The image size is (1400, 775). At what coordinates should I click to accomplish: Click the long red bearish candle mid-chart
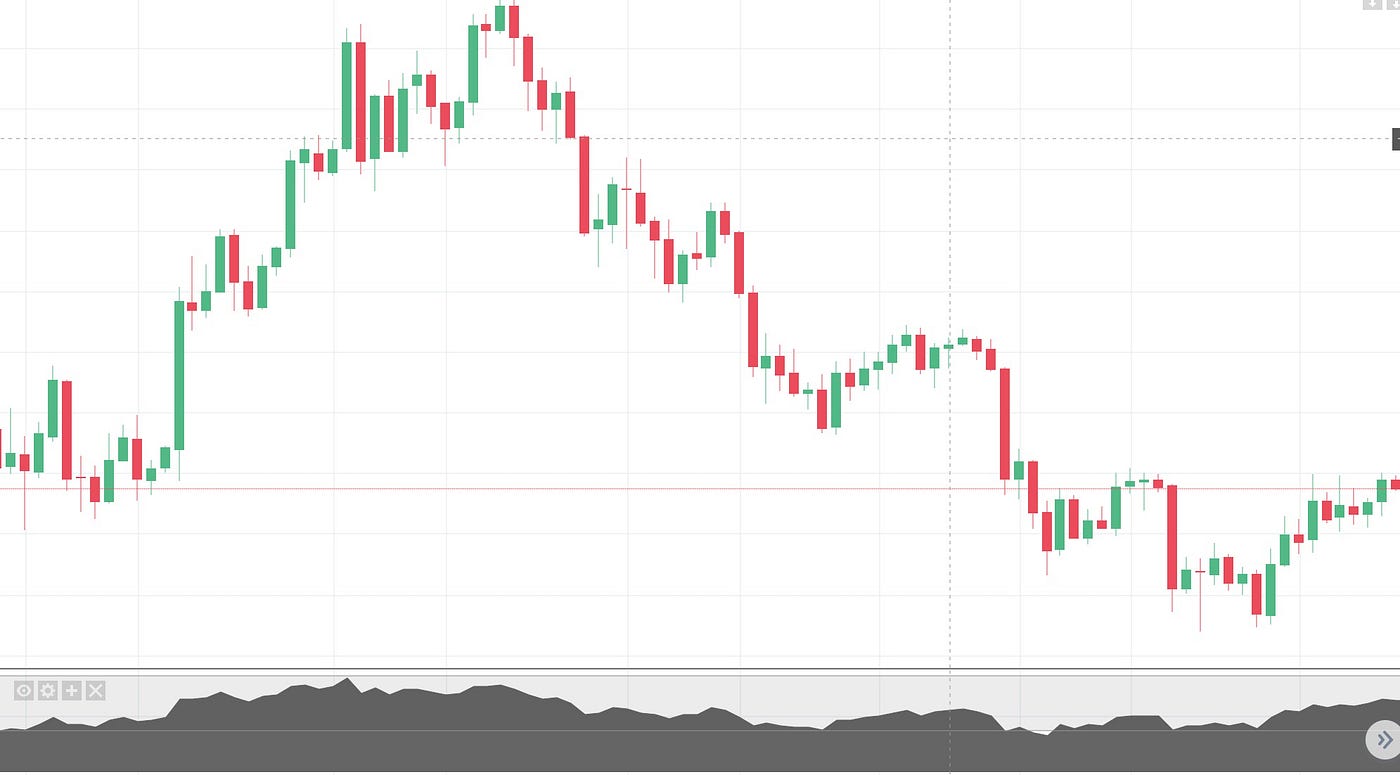coord(583,185)
